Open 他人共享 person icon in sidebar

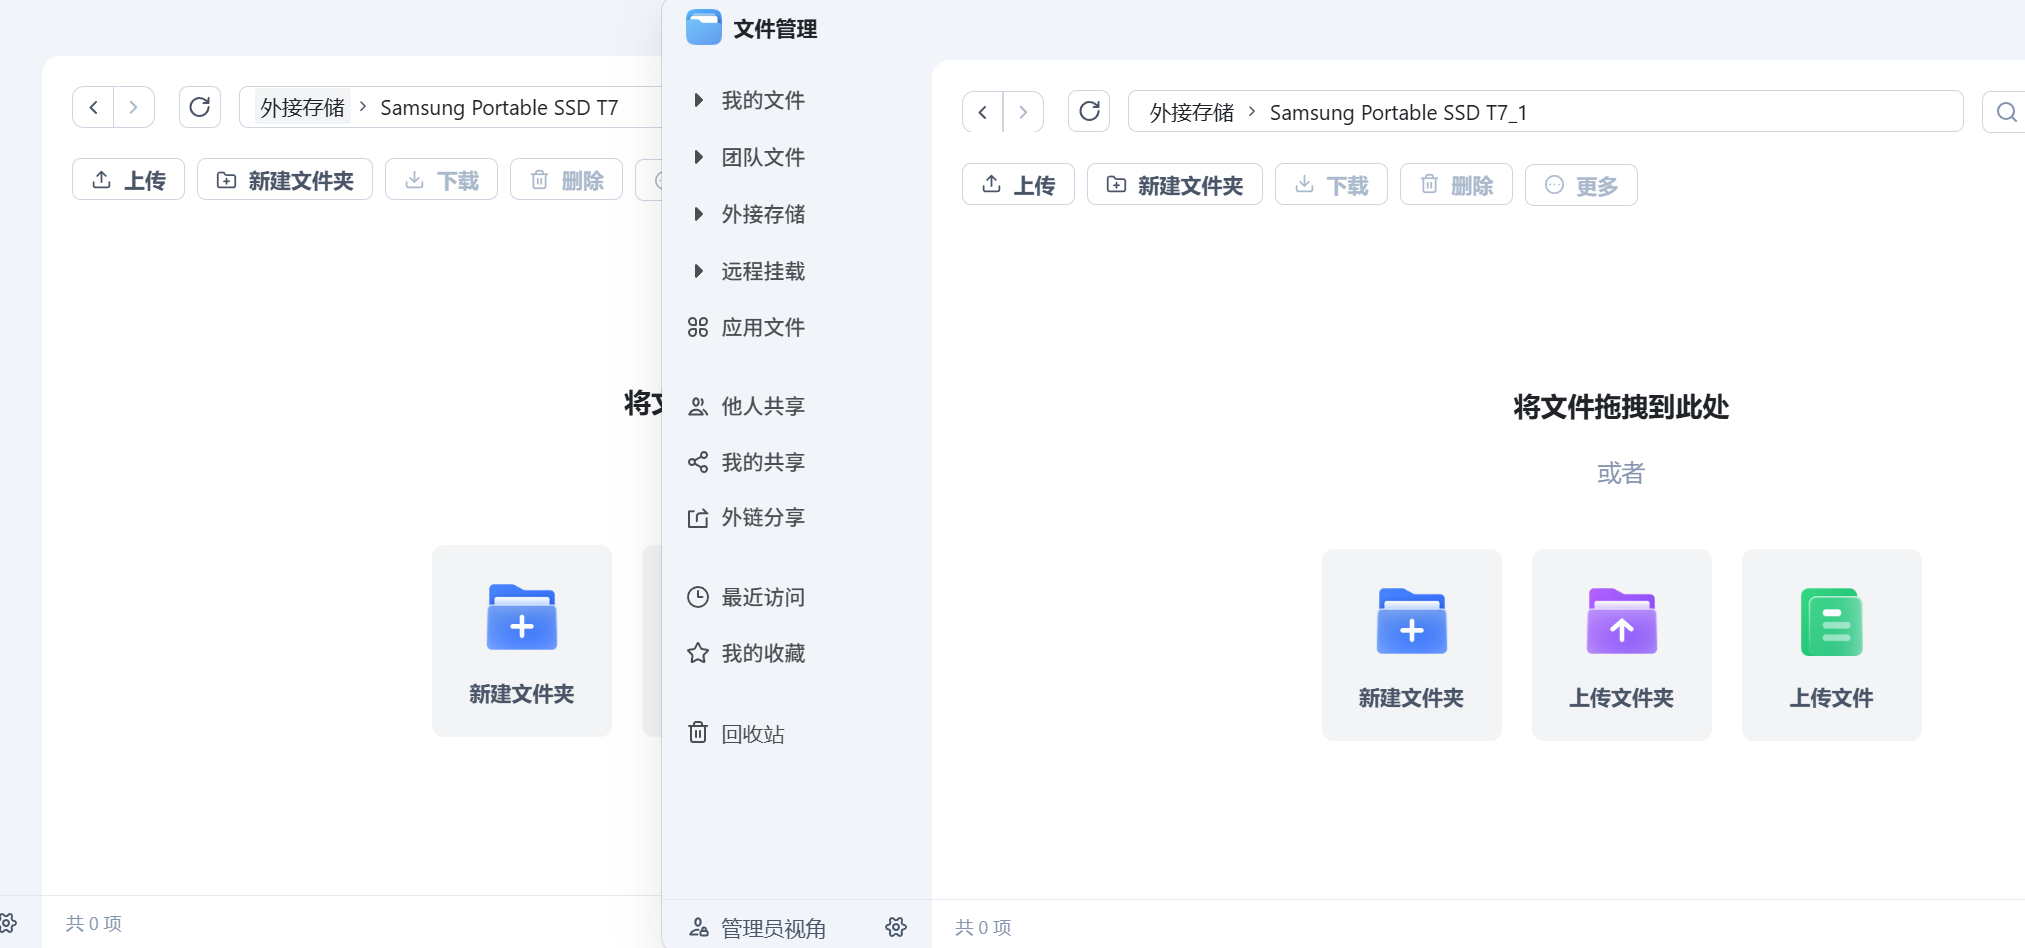point(698,406)
